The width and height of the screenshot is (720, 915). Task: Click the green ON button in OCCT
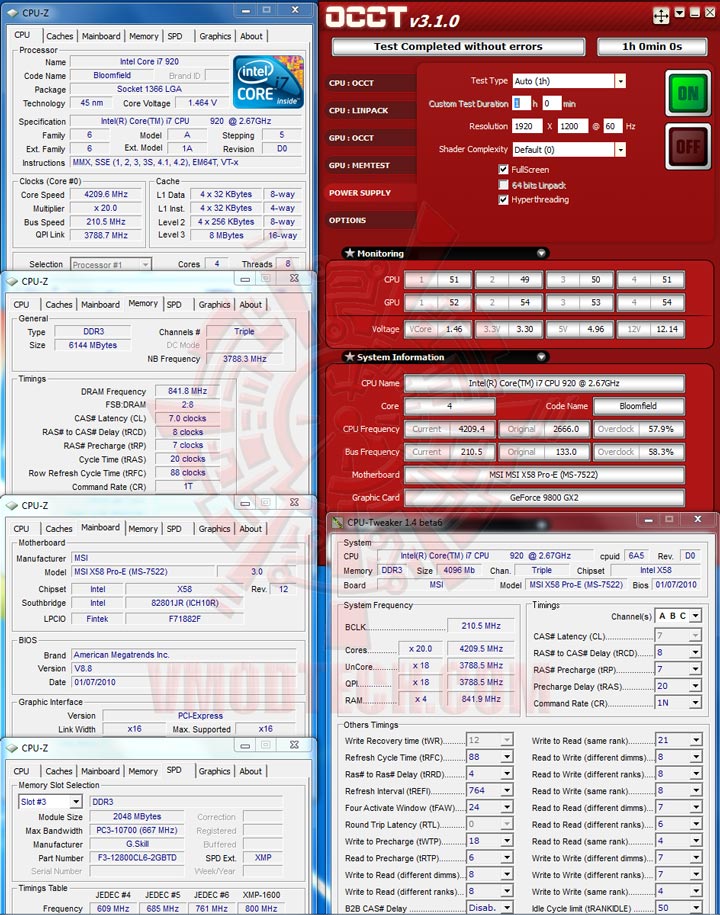pyautogui.click(x=688, y=93)
